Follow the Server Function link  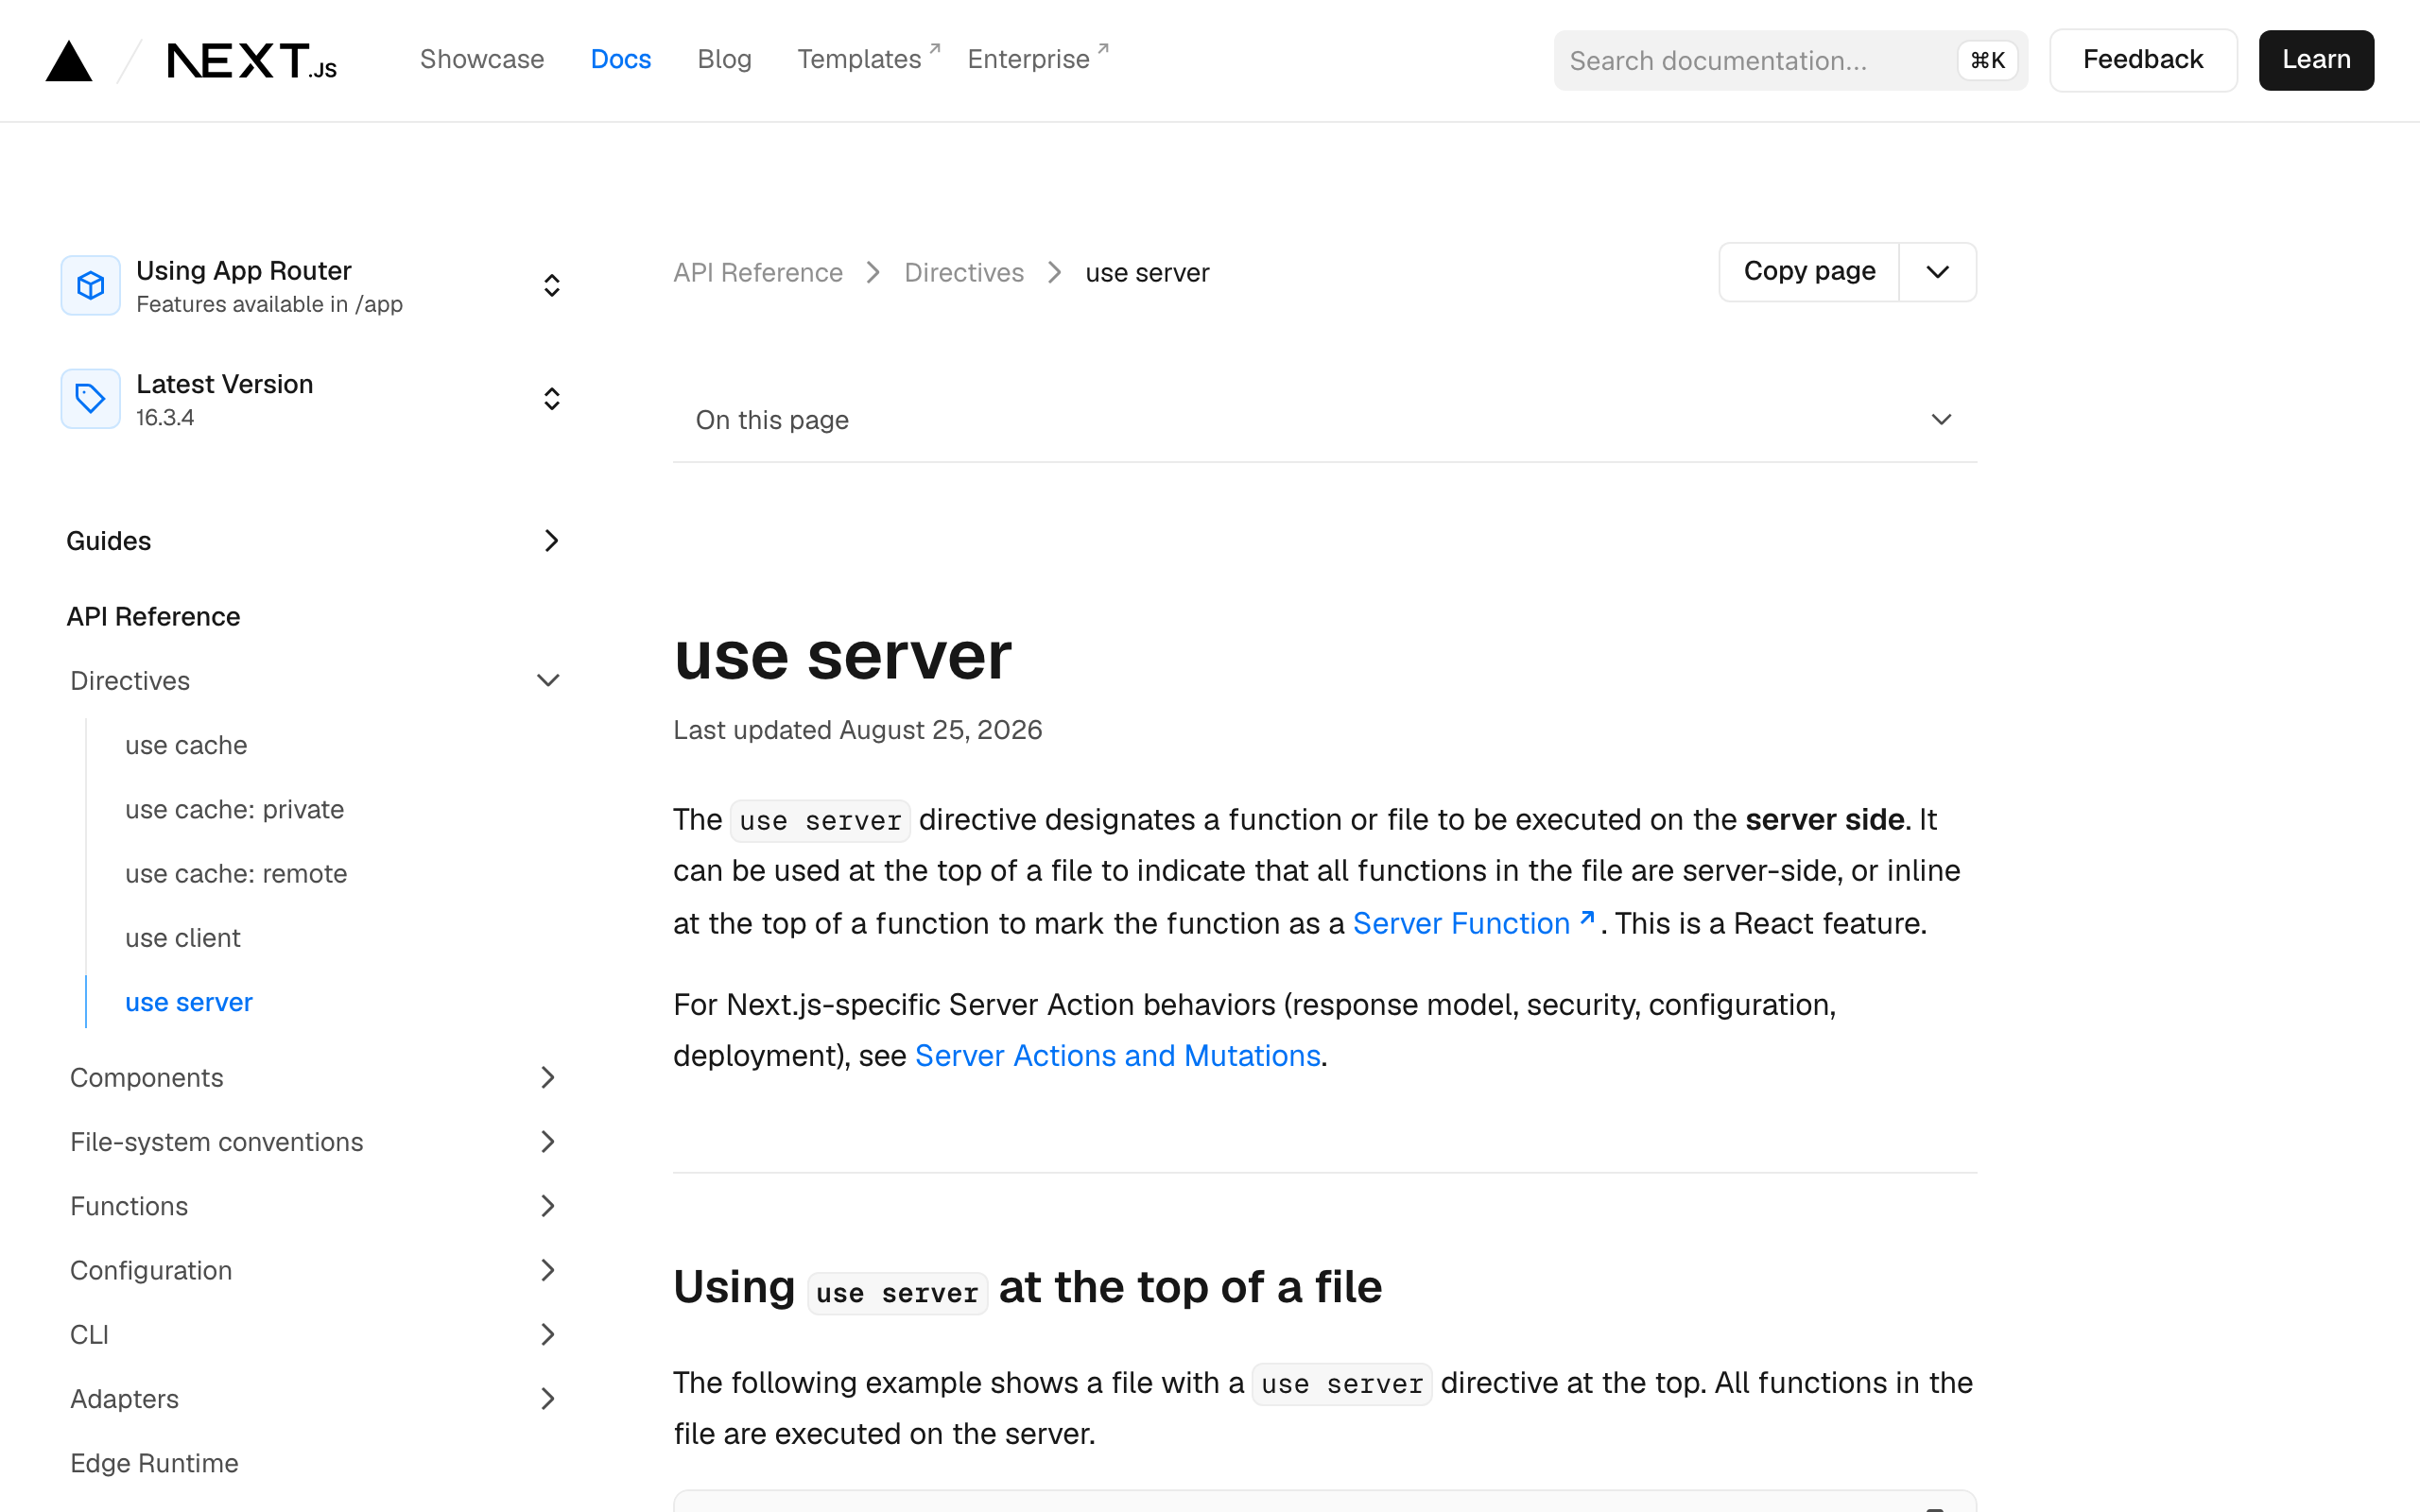pyautogui.click(x=1473, y=923)
